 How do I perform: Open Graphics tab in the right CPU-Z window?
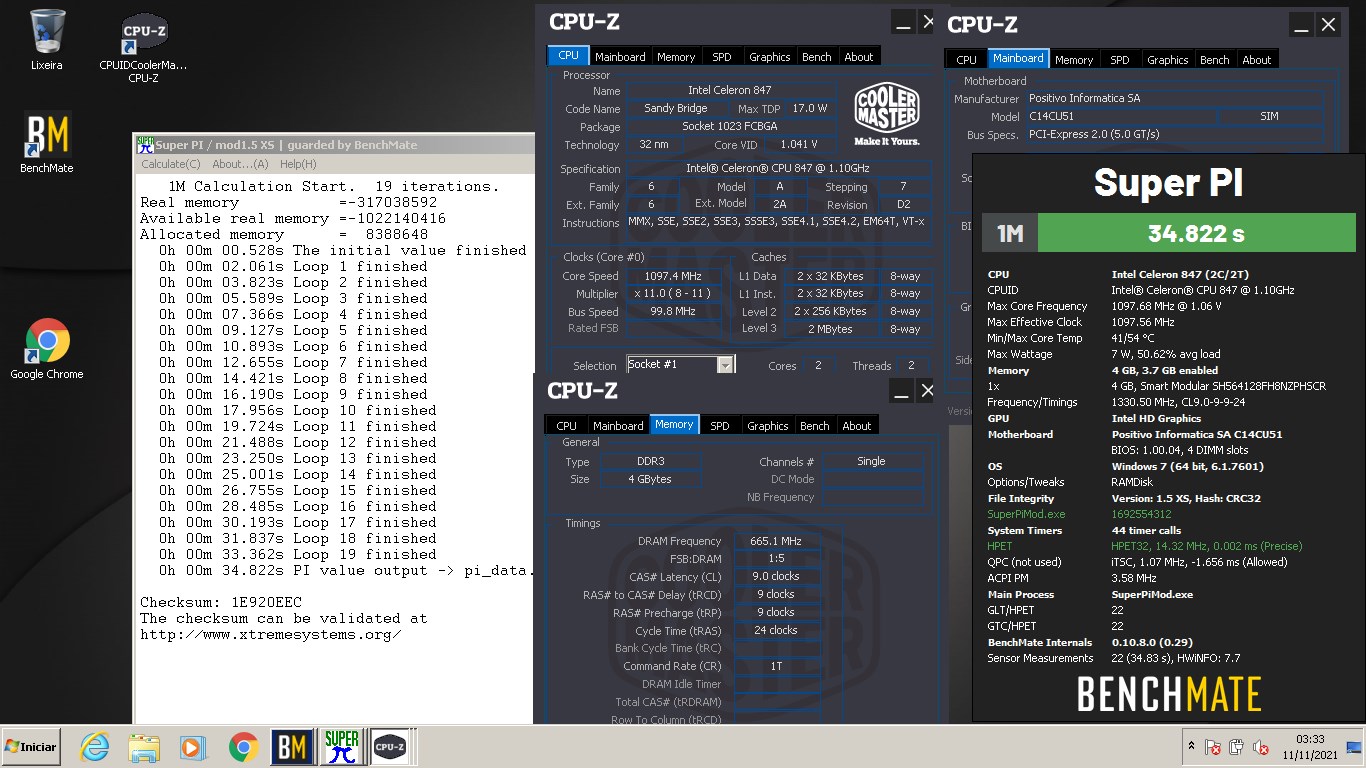pos(1168,60)
